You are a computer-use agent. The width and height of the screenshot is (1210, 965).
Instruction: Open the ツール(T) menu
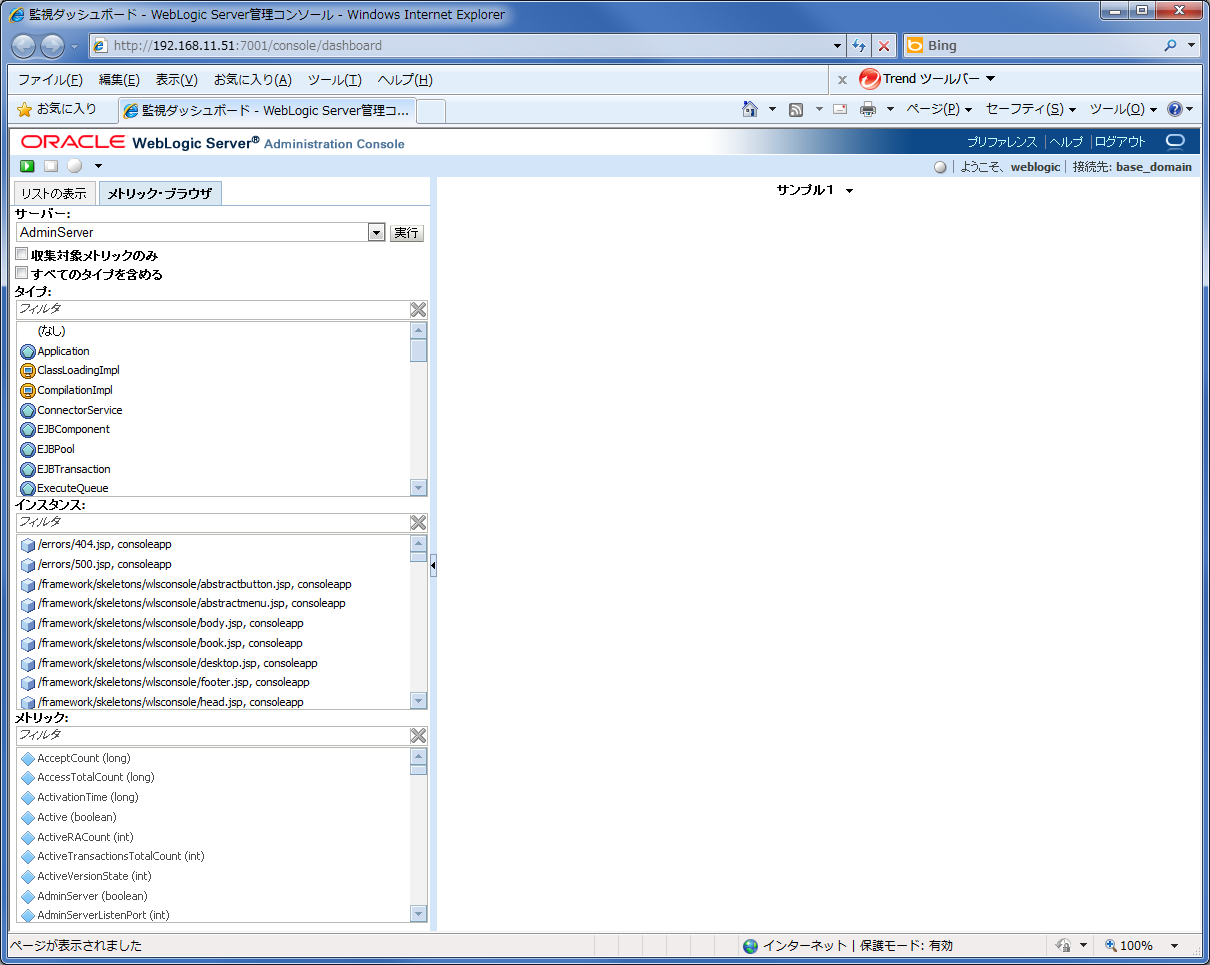tap(334, 80)
